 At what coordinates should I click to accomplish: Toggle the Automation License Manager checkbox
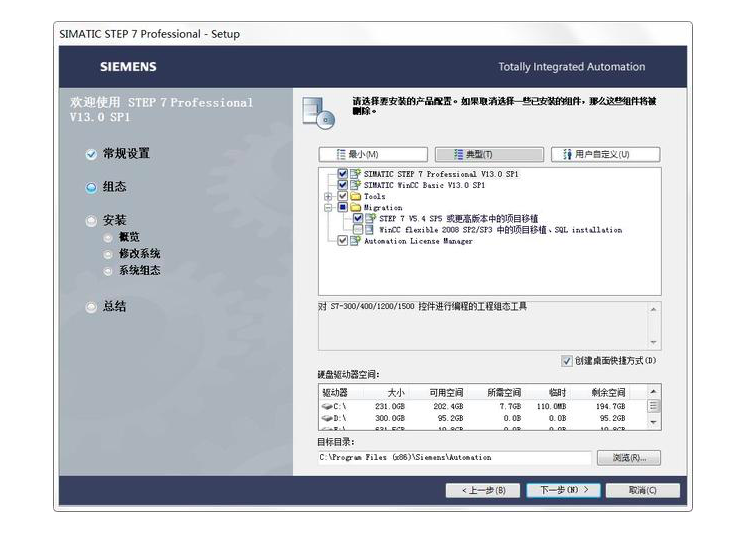pyautogui.click(x=343, y=241)
